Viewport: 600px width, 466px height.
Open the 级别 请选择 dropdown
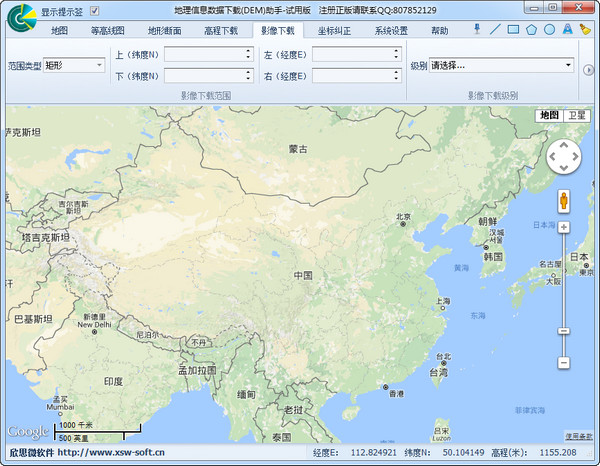point(501,65)
